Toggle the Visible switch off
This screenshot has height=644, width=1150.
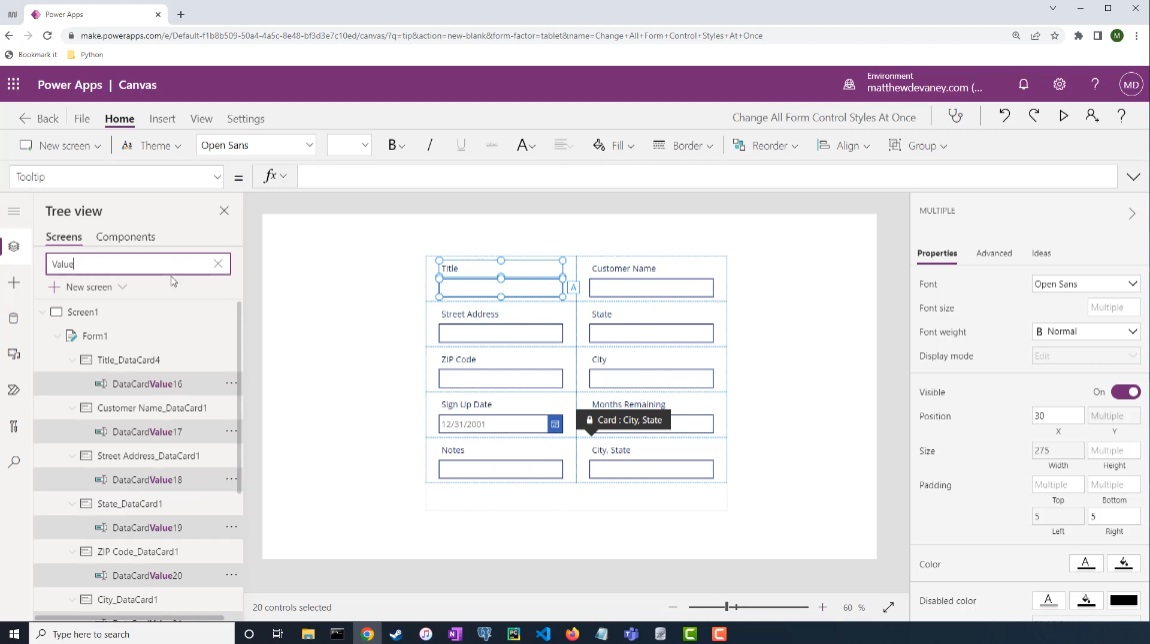(1125, 392)
